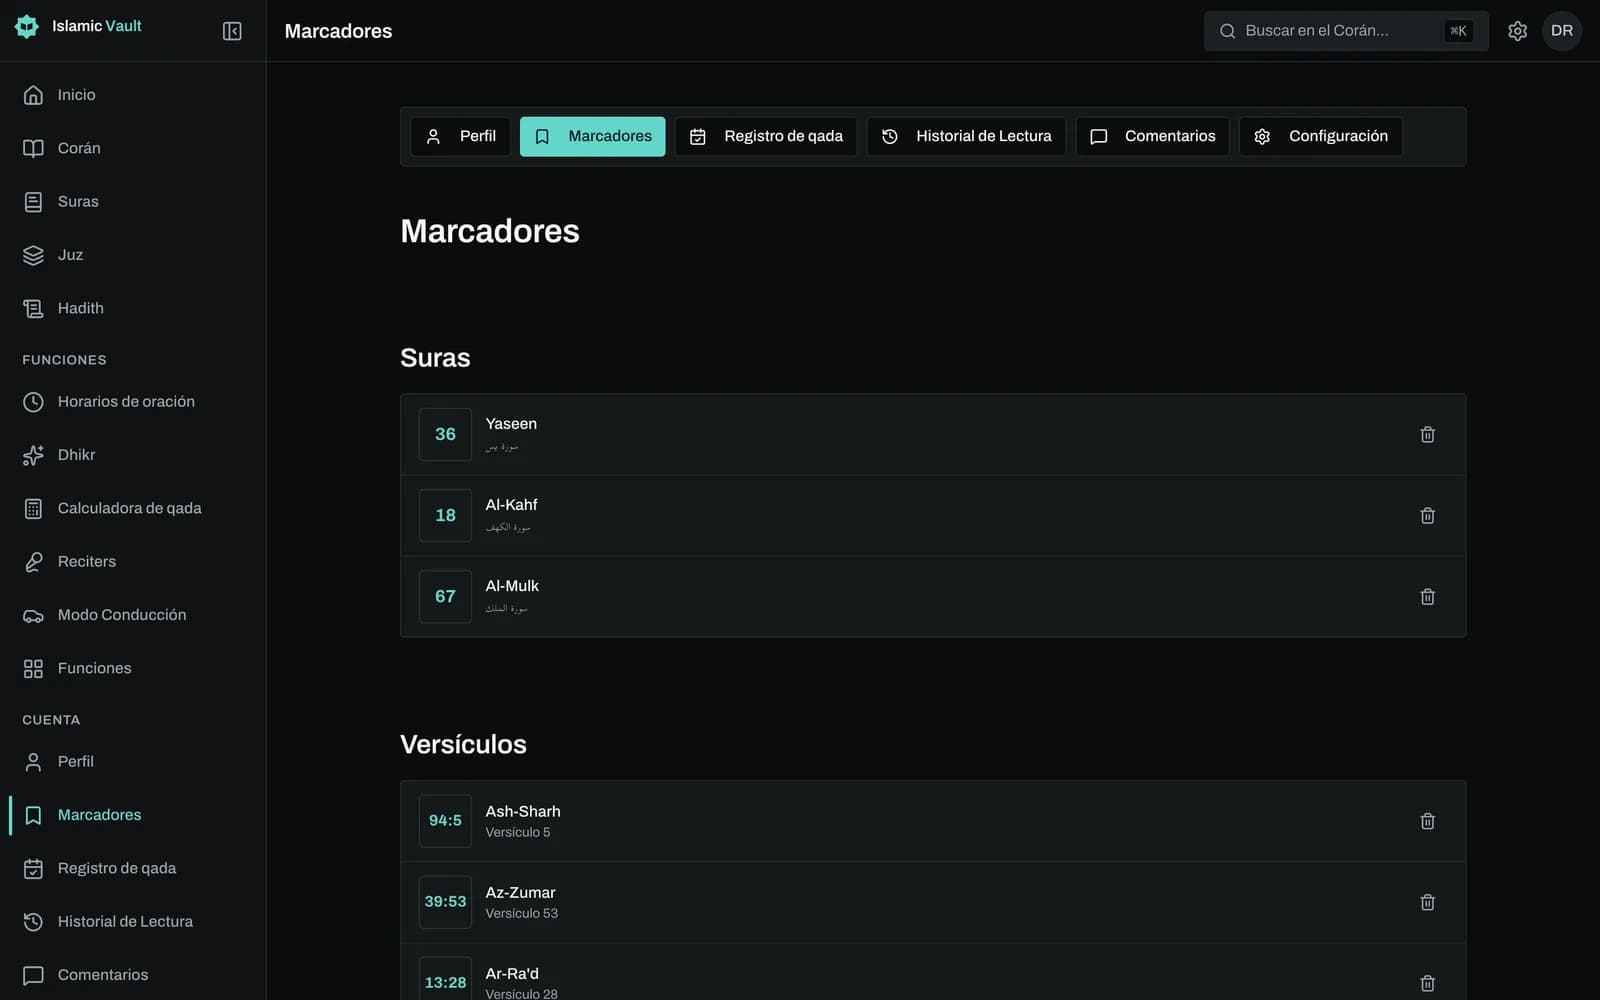The width and height of the screenshot is (1600, 1000).
Task: Open Horarios de oración in sidebar
Action: [x=133, y=402]
